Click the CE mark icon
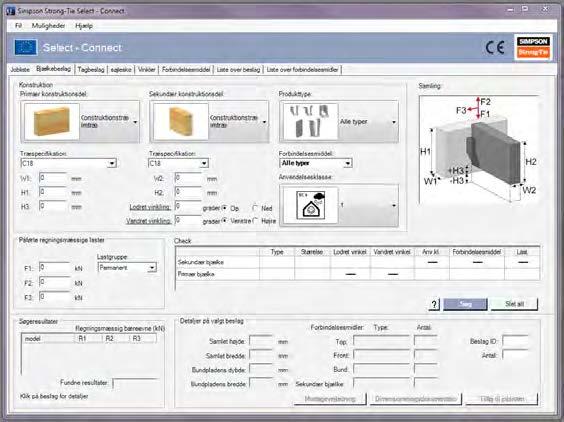The height and width of the screenshot is (422, 564). tap(495, 47)
